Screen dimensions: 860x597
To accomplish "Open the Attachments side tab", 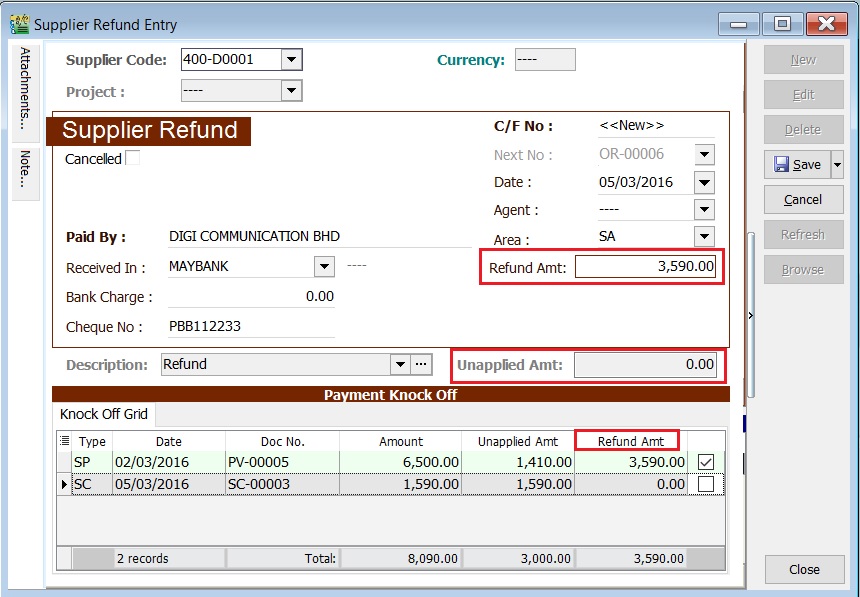I will pos(24,90).
